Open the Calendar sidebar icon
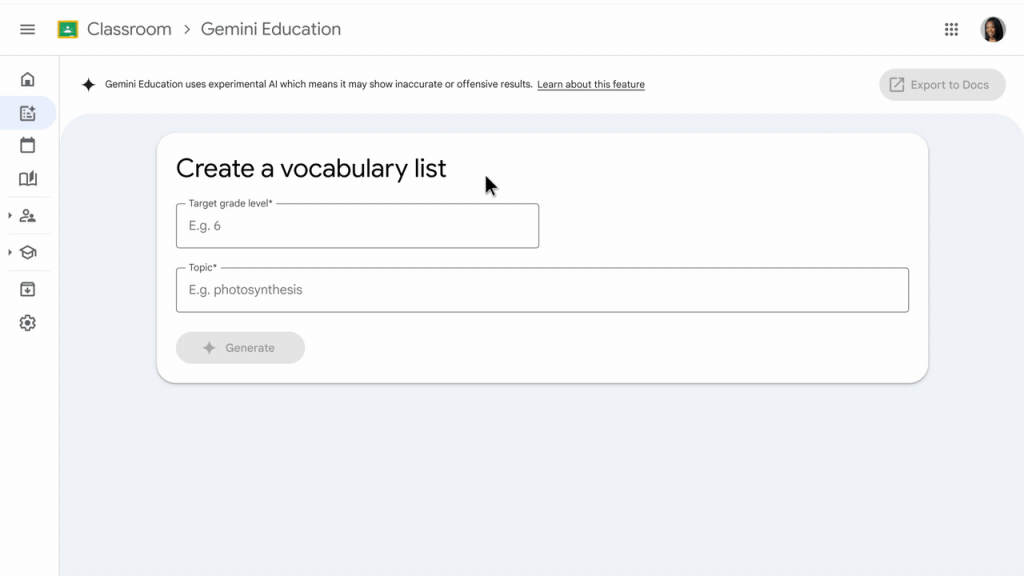Screen dimensions: 1024x576 tap(28, 145)
